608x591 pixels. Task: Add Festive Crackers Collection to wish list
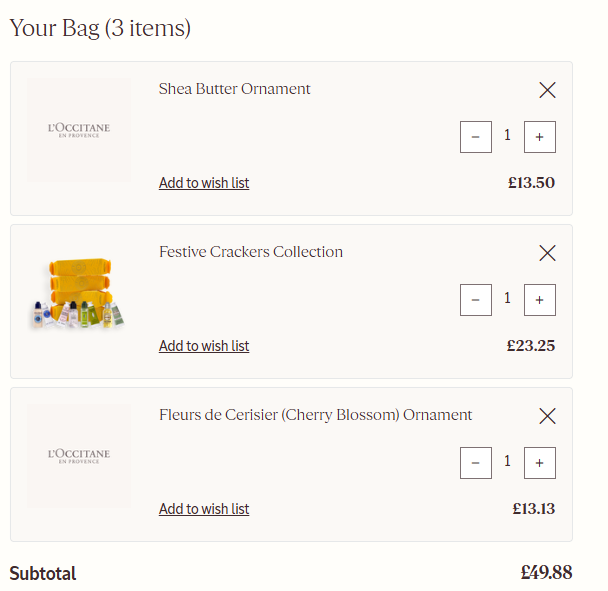click(204, 346)
